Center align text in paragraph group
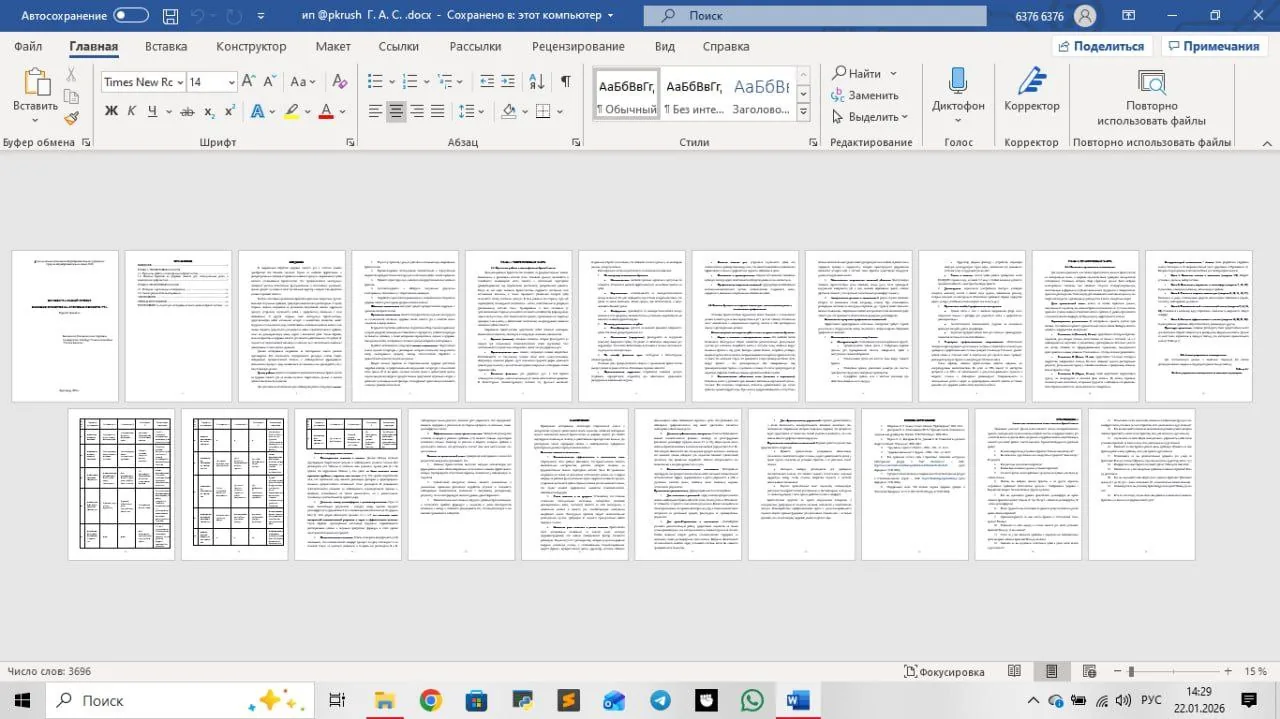This screenshot has height=719, width=1280. [x=397, y=111]
